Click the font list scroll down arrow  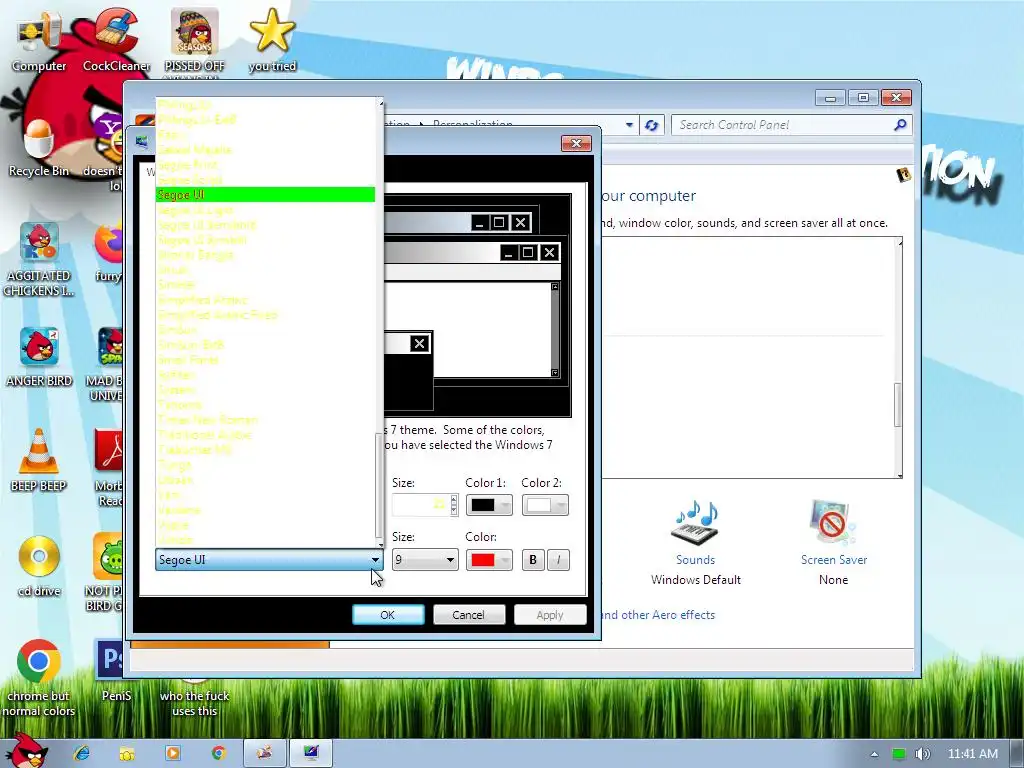tap(379, 543)
